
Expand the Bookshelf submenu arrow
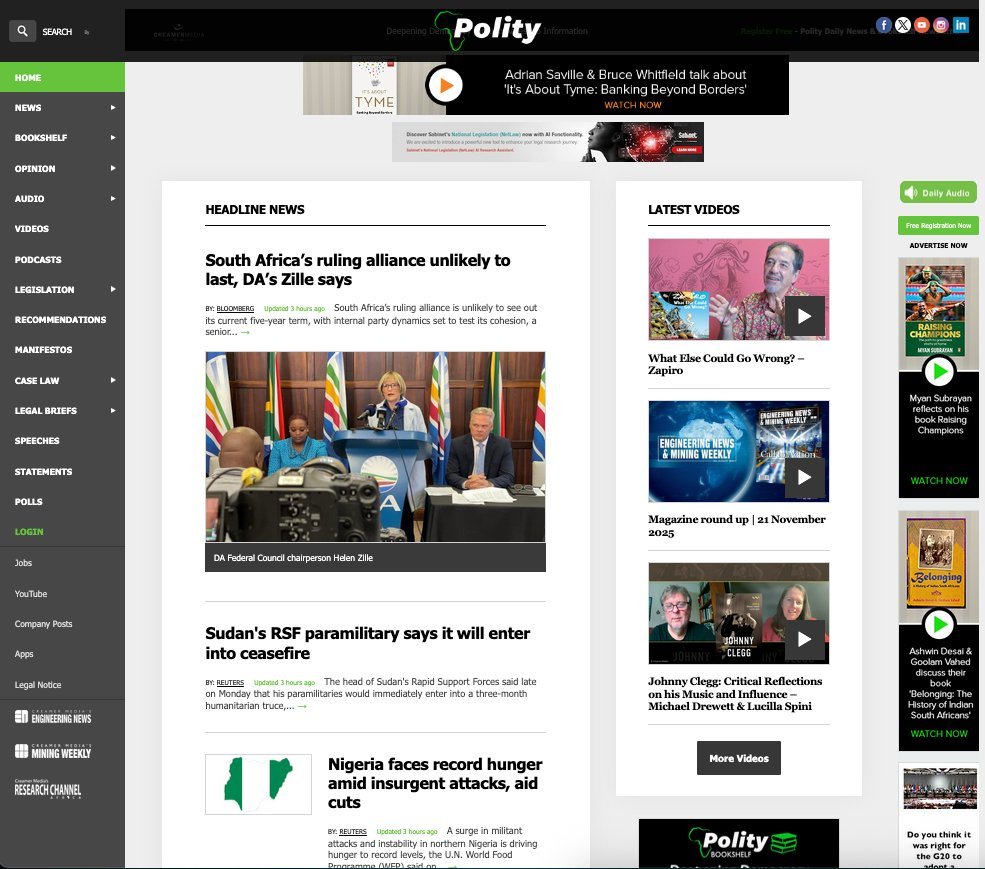click(x=113, y=138)
